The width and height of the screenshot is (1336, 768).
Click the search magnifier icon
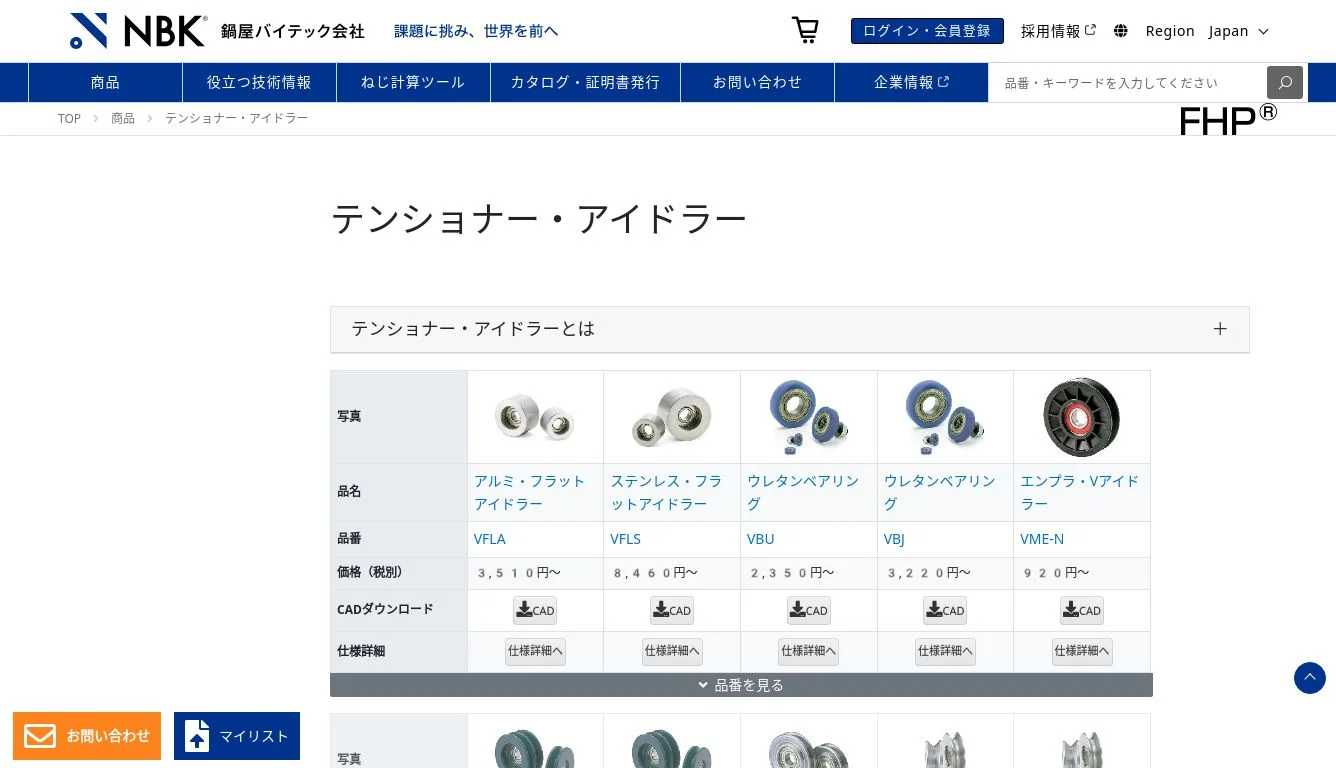pyautogui.click(x=1284, y=82)
